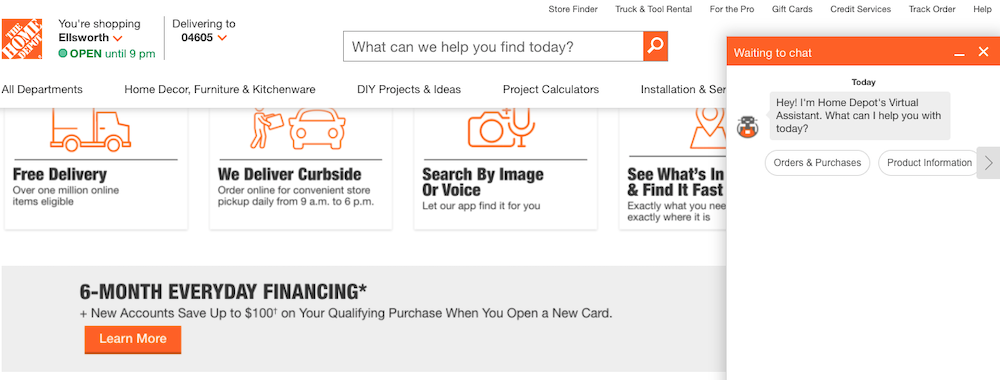Click the See What's In Stock heading
The height and width of the screenshot is (380, 1000).
coord(676,182)
